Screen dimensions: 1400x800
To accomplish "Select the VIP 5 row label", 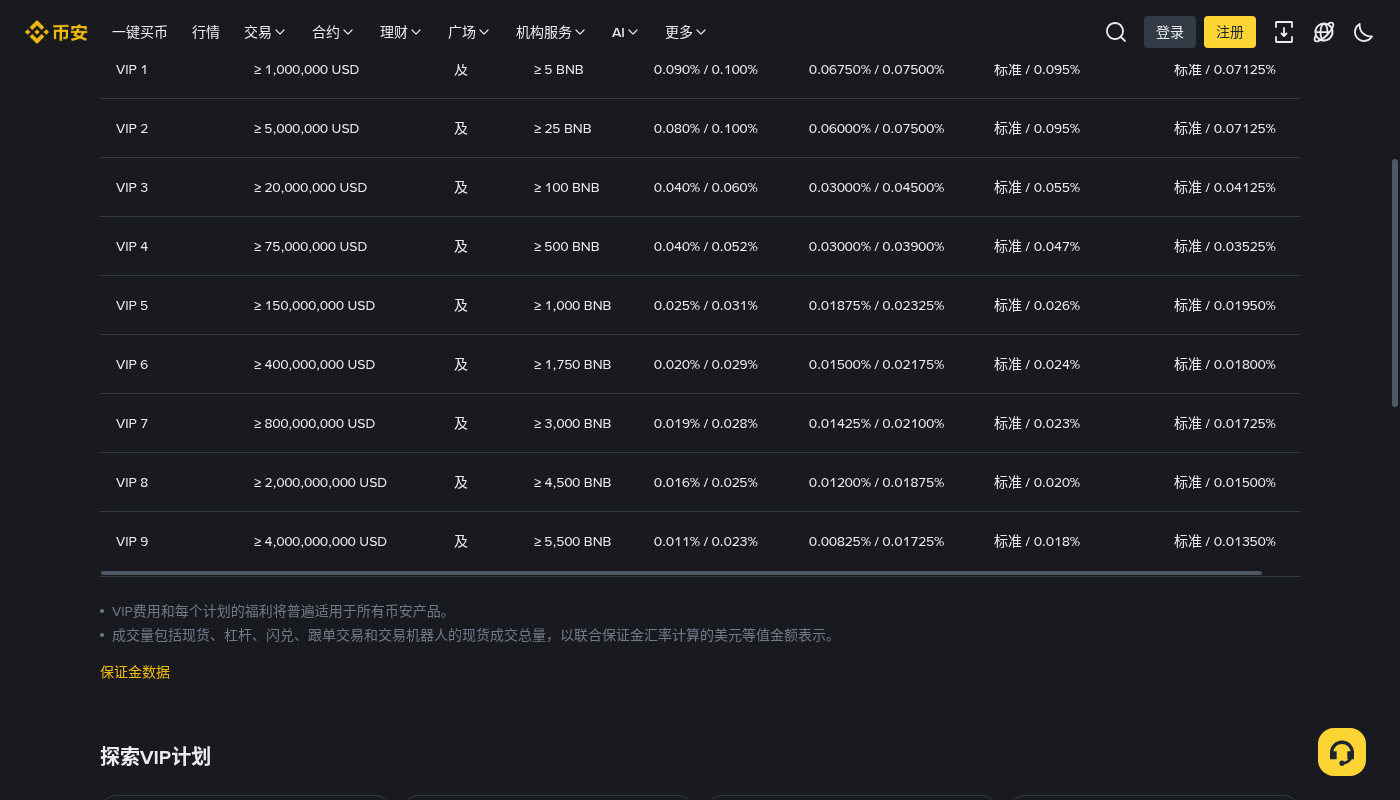I will tap(132, 305).
